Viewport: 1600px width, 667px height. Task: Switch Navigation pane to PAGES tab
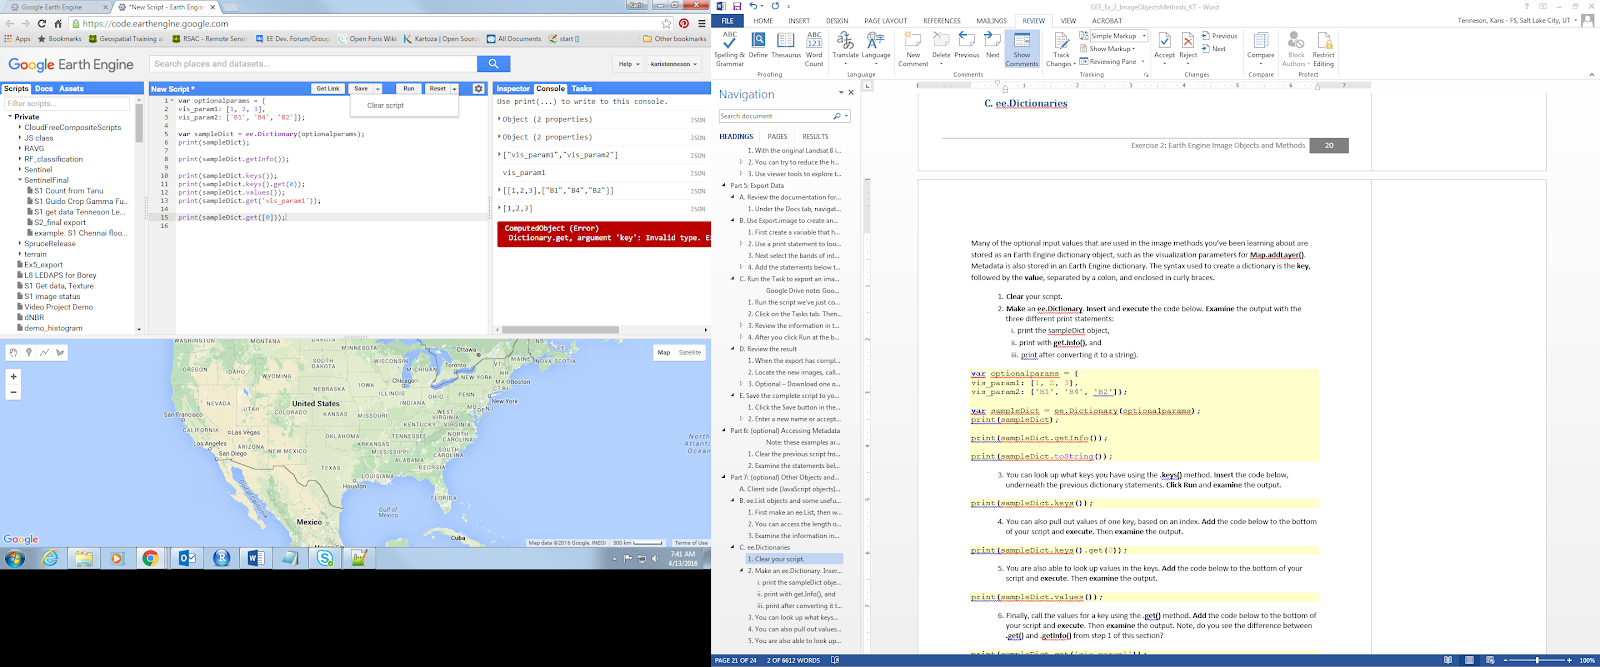tap(777, 137)
